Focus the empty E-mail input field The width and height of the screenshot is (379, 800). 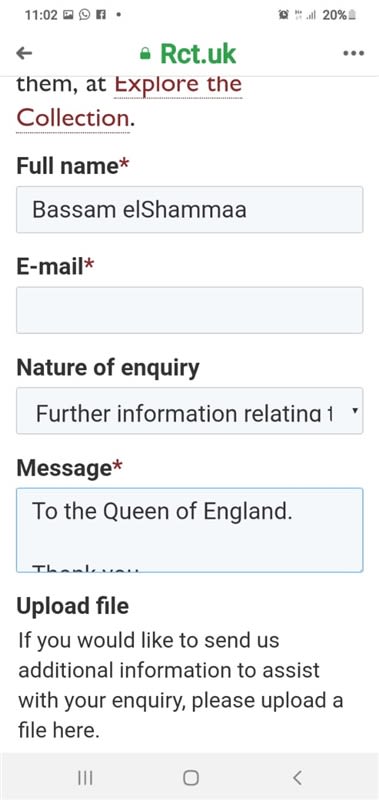click(x=190, y=310)
